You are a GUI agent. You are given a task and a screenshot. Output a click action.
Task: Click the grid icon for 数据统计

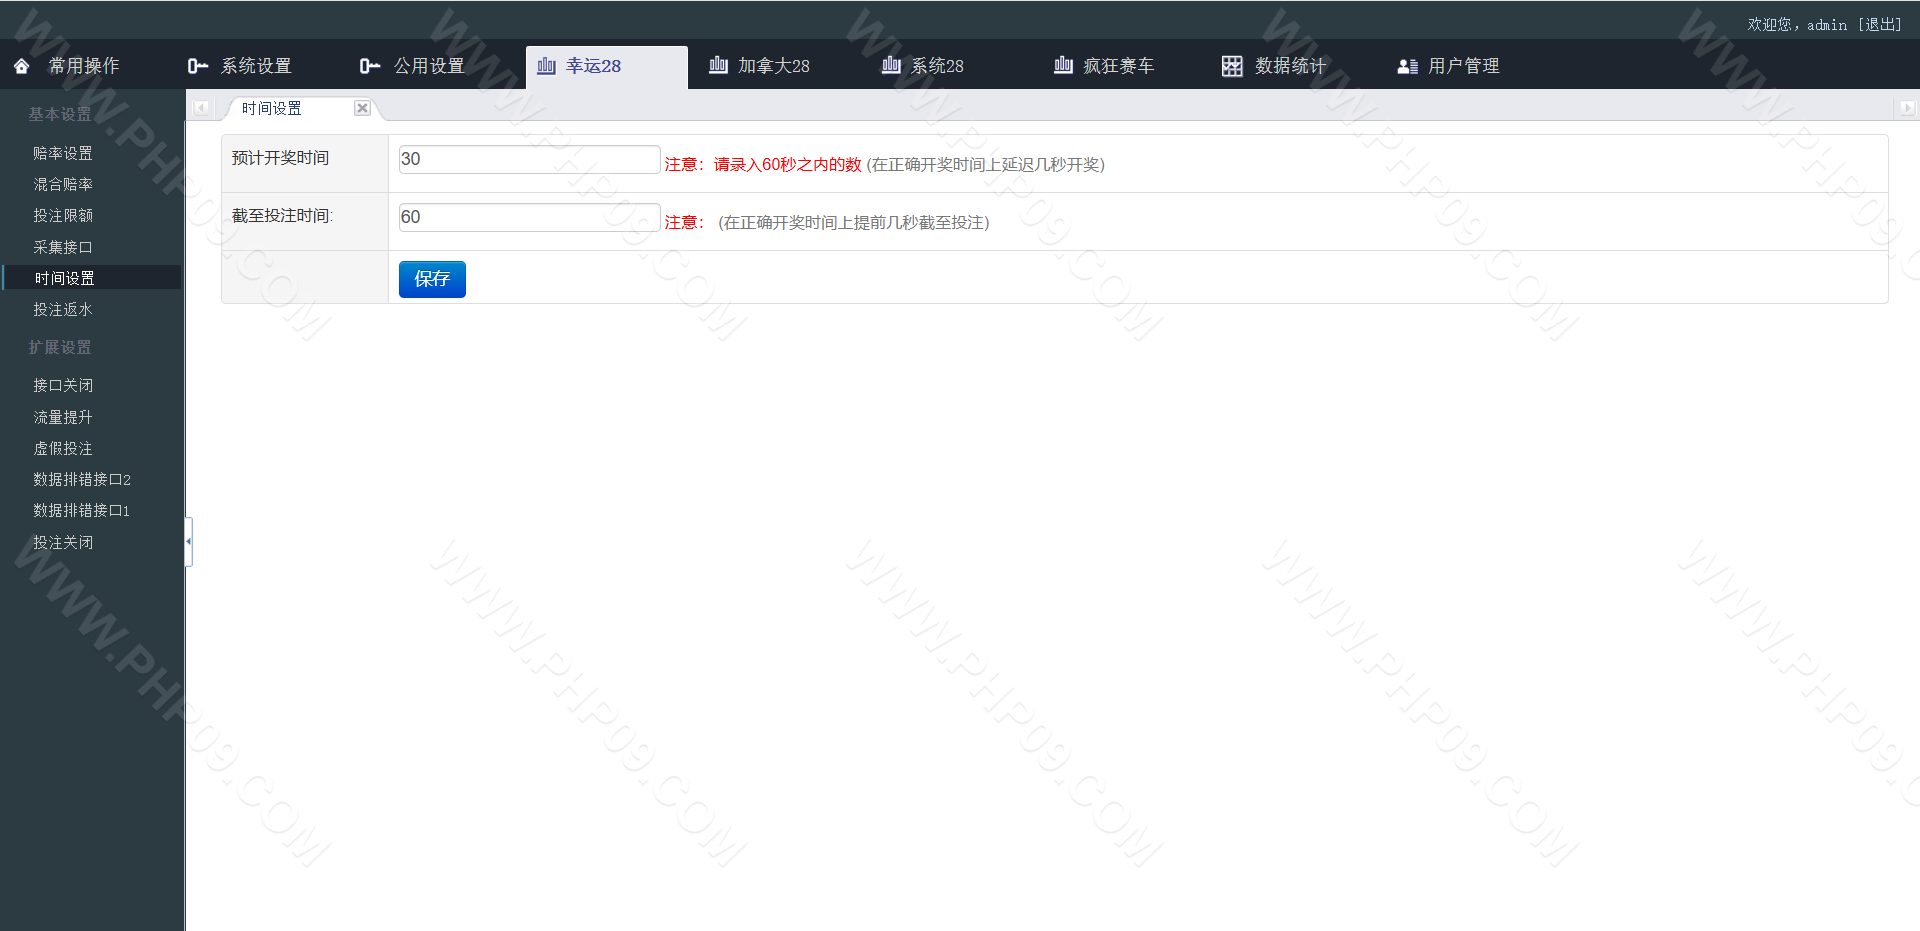pyautogui.click(x=1232, y=66)
